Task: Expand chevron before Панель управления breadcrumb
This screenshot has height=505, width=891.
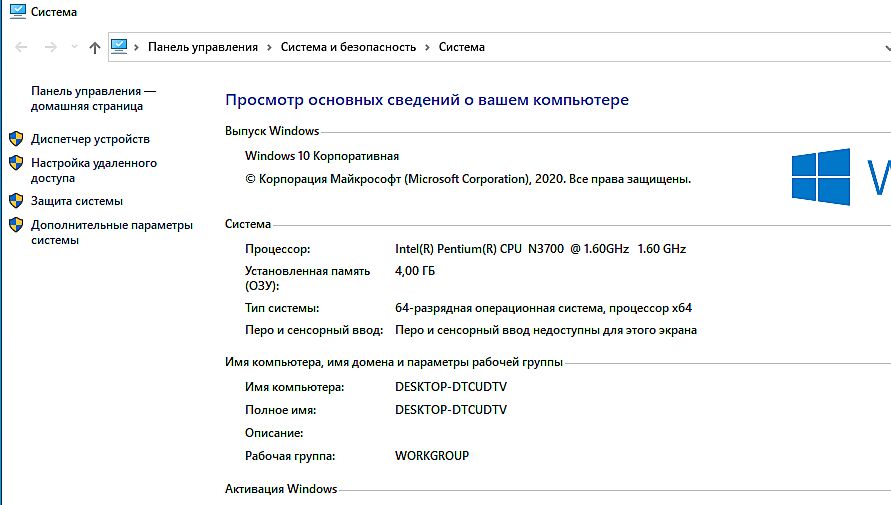Action: click(138, 47)
